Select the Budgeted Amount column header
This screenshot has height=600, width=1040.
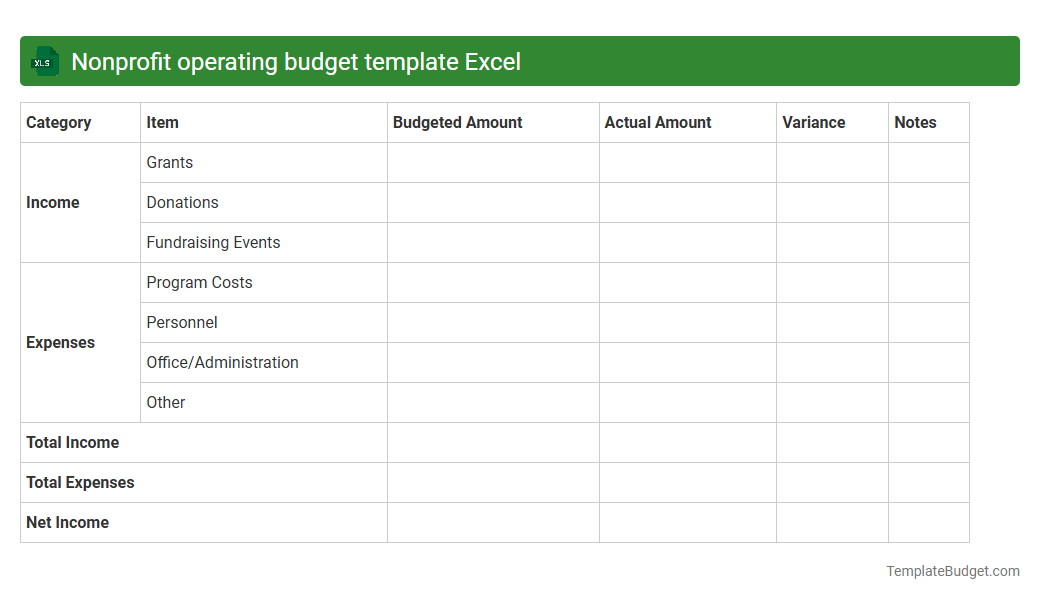point(457,122)
